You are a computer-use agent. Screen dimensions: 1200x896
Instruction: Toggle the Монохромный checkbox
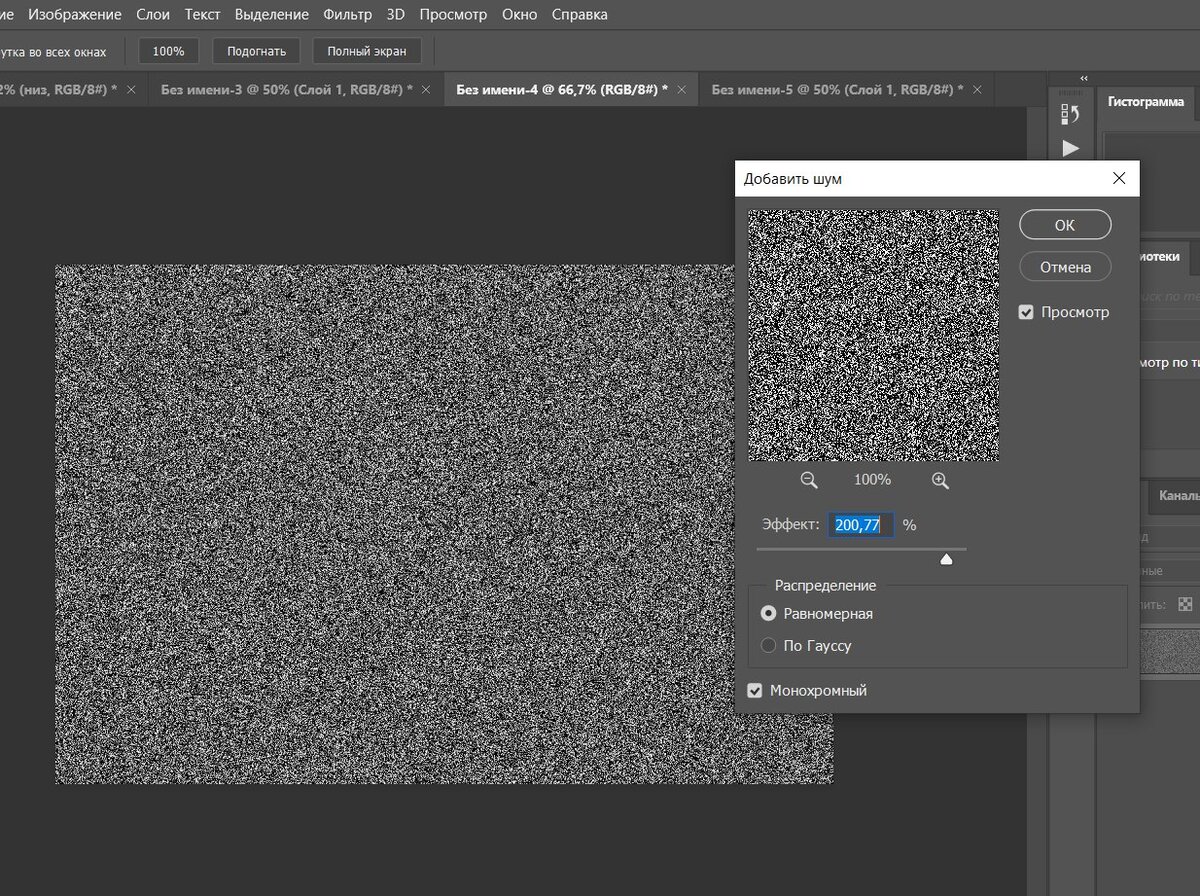coord(755,690)
